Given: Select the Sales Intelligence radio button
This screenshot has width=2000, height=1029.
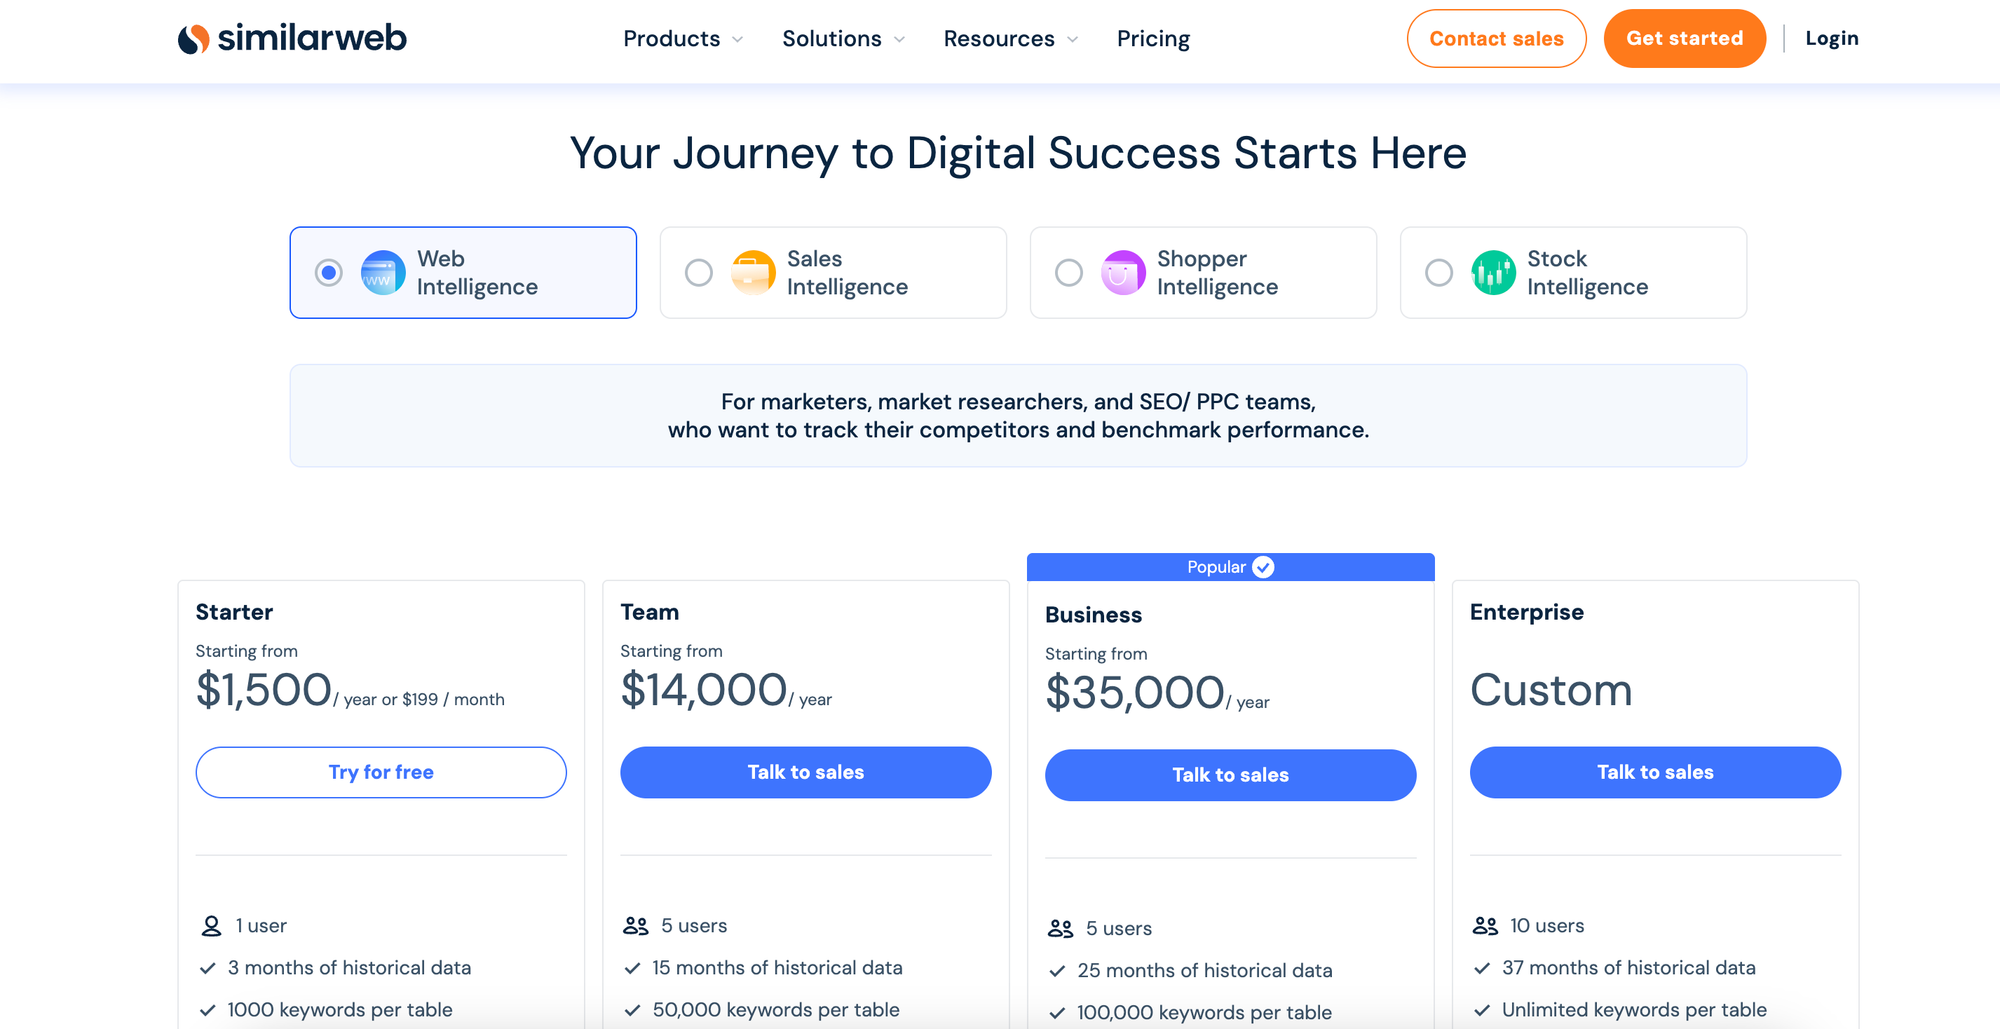Looking at the screenshot, I should click(699, 273).
